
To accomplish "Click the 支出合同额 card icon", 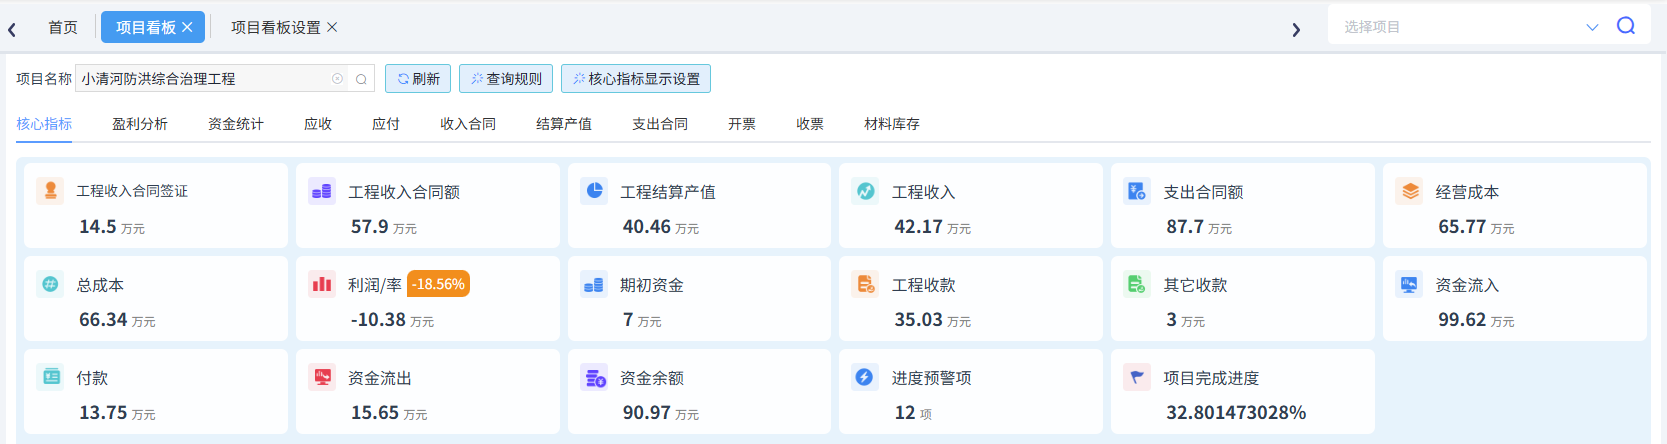I will click(x=1137, y=191).
